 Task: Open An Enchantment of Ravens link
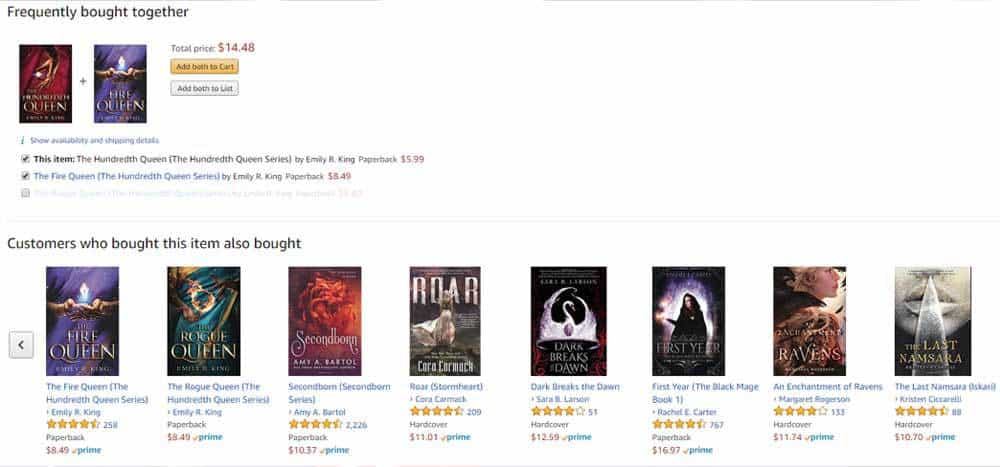tap(828, 387)
